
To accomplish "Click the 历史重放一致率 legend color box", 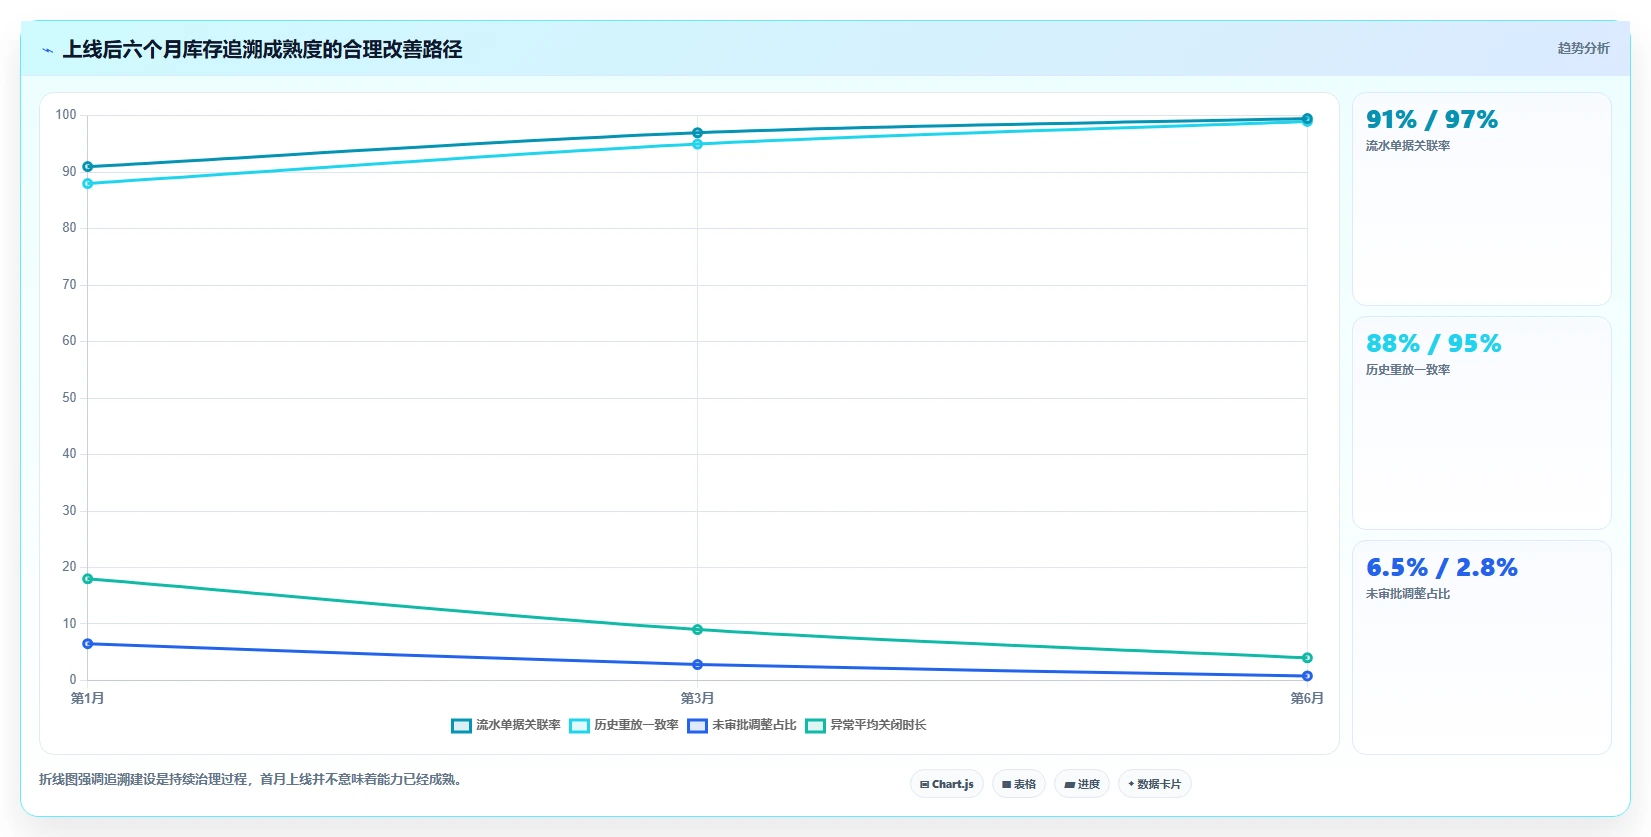I will (579, 726).
